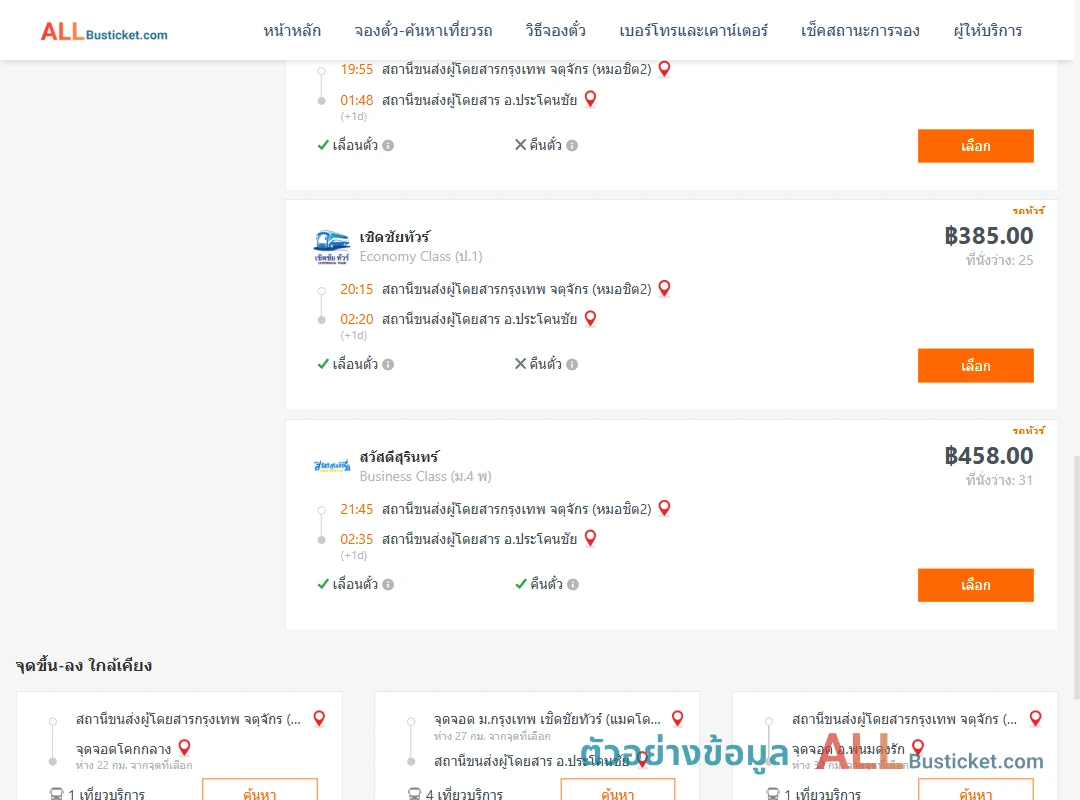Click the ฿385.00 price
This screenshot has height=800, width=1080.
988,236
